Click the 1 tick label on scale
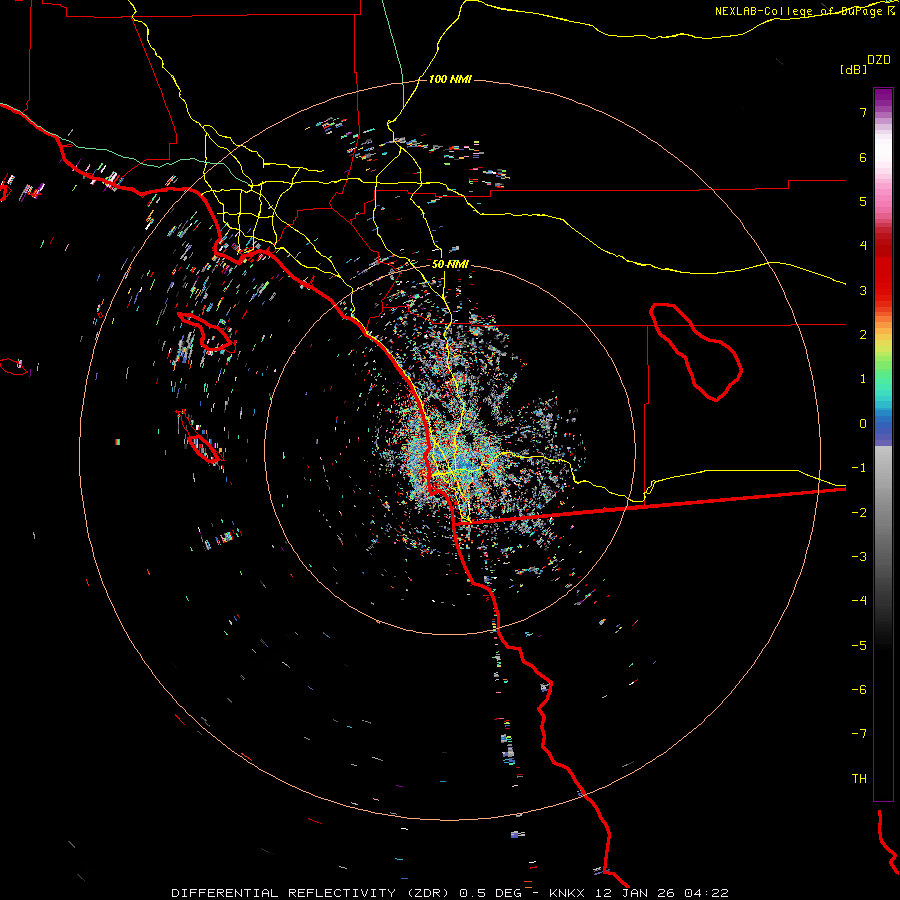900x900 pixels. click(x=863, y=379)
